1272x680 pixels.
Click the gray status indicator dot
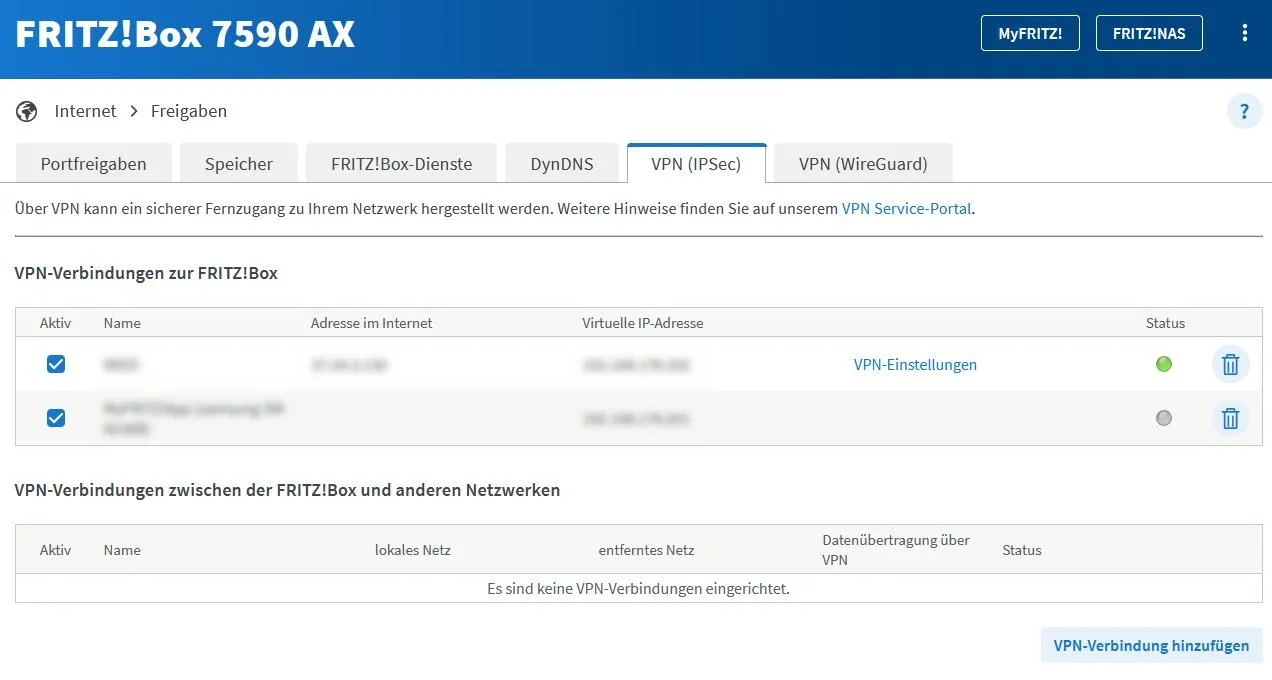click(1163, 418)
